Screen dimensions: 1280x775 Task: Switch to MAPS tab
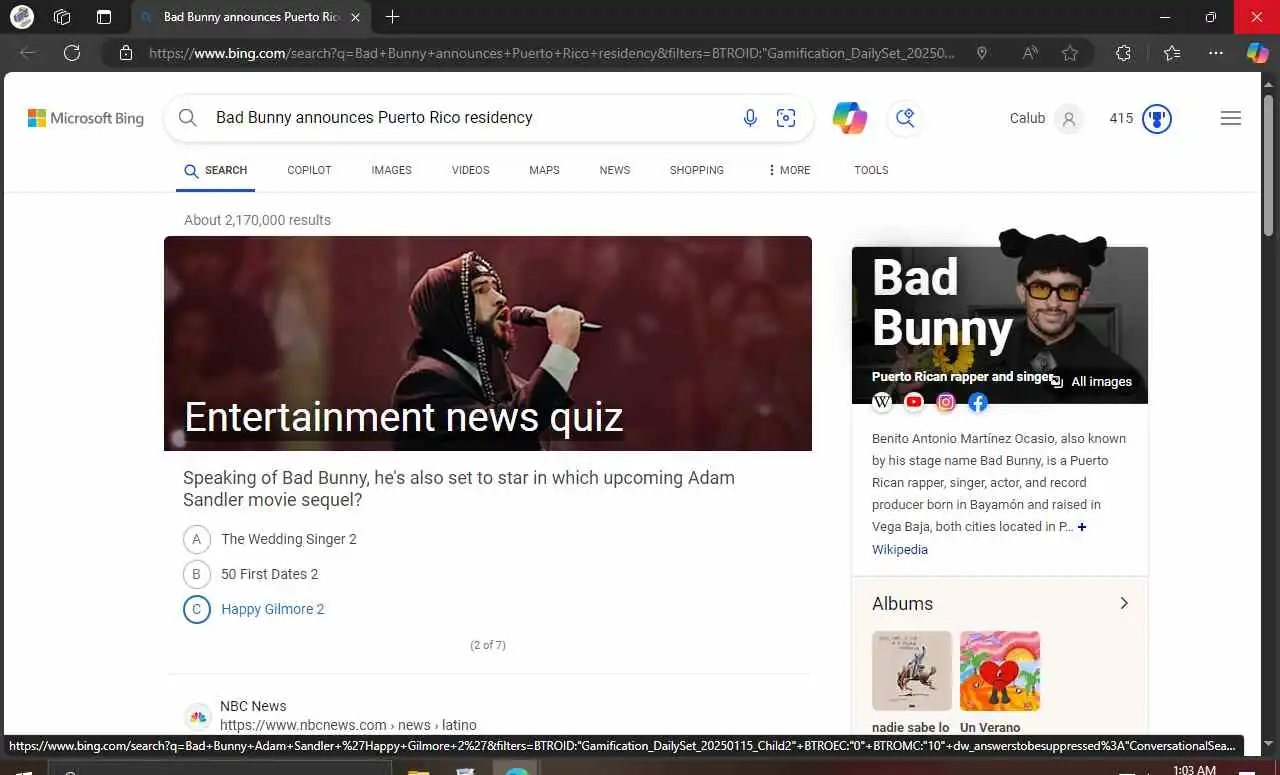click(x=544, y=170)
